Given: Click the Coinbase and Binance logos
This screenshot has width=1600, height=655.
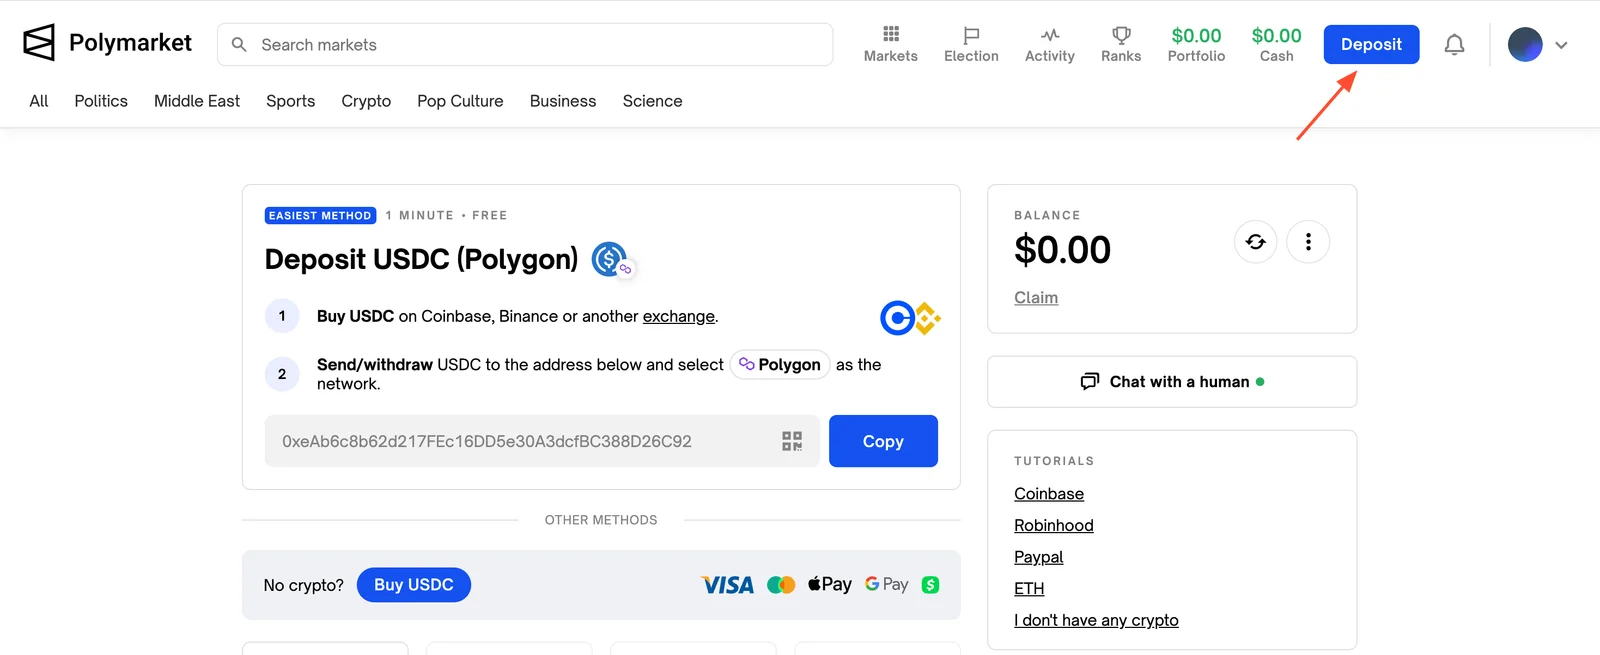Looking at the screenshot, I should [x=910, y=318].
